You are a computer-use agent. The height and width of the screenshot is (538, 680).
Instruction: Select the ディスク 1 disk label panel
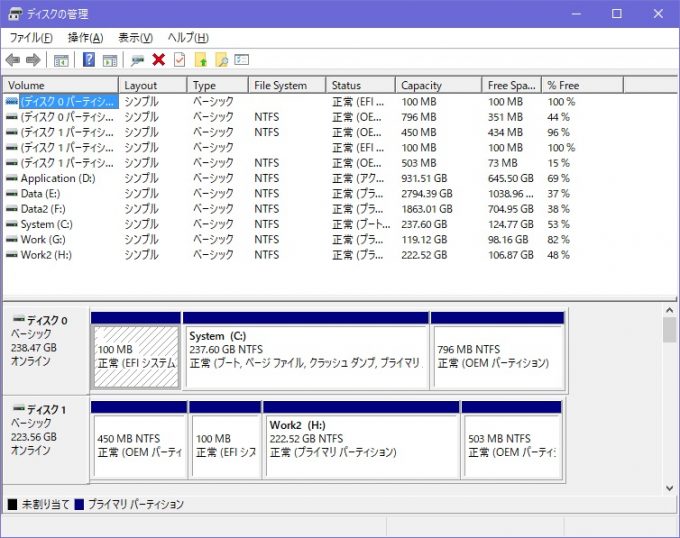point(46,440)
